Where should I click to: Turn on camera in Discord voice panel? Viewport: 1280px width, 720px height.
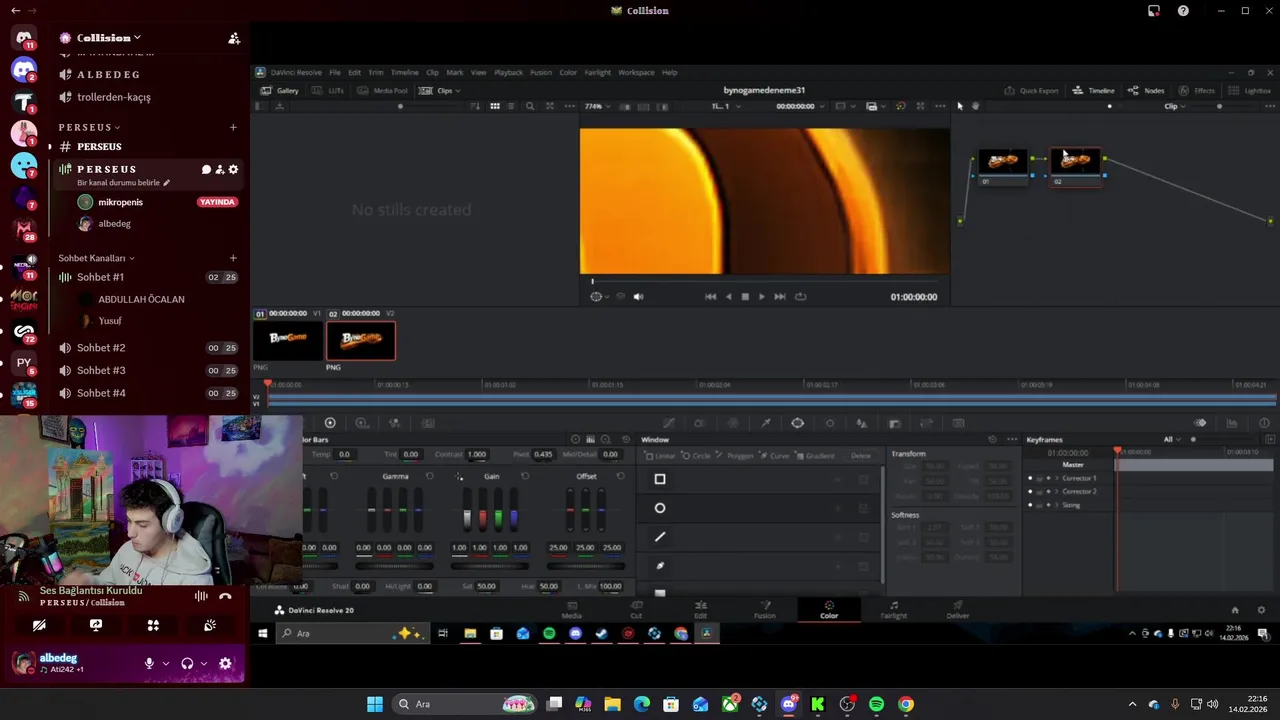[x=39, y=625]
